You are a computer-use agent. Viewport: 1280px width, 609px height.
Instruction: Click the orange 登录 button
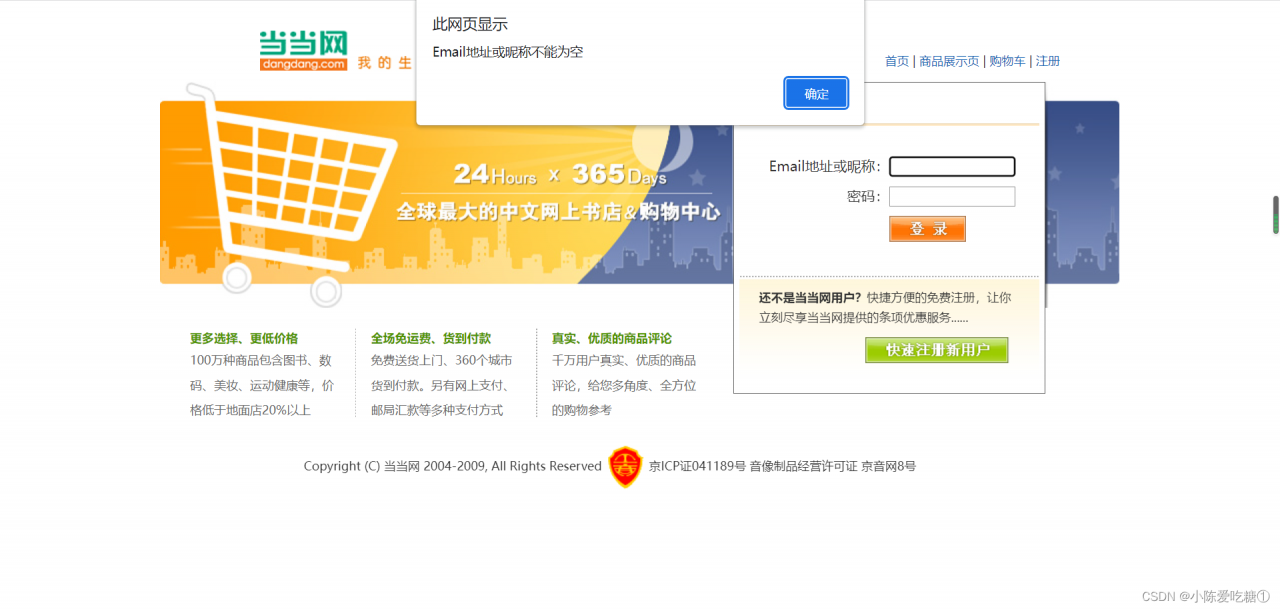point(927,229)
